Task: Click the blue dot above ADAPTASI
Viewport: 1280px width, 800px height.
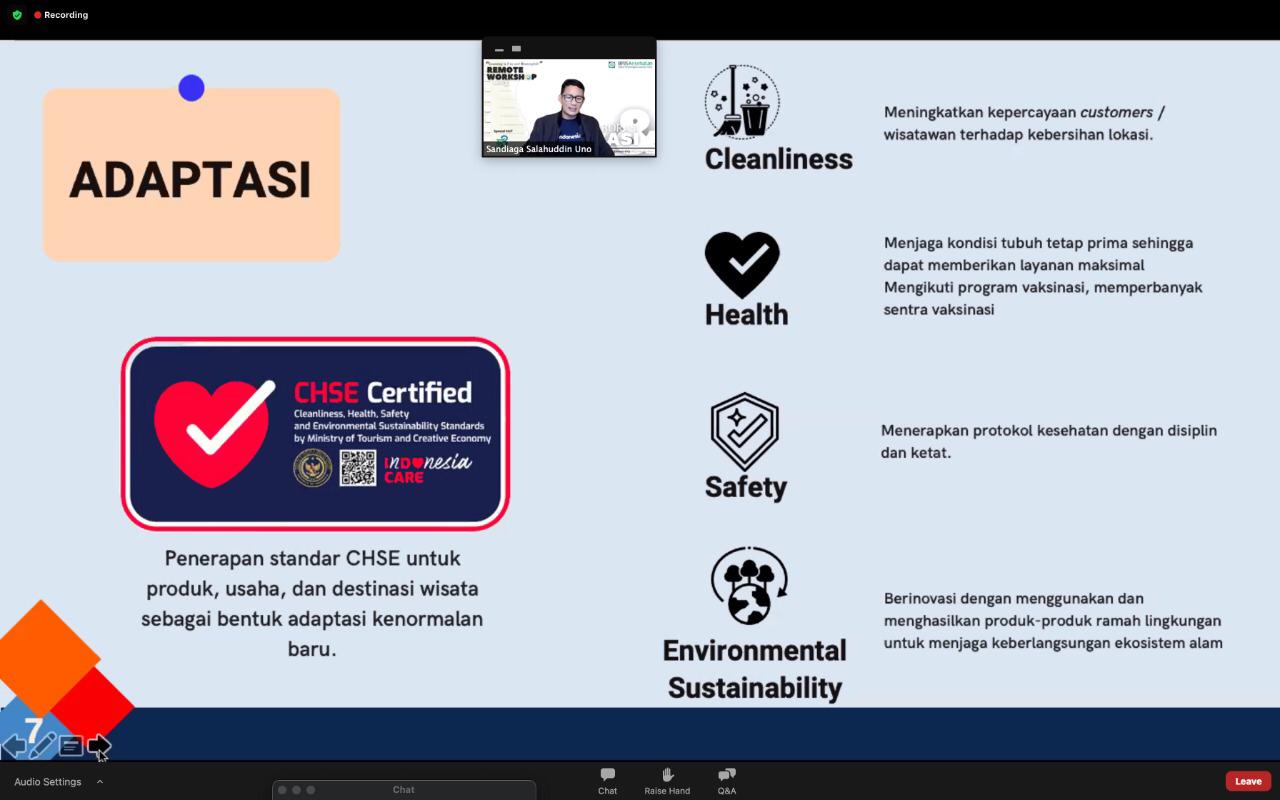Action: coord(191,88)
